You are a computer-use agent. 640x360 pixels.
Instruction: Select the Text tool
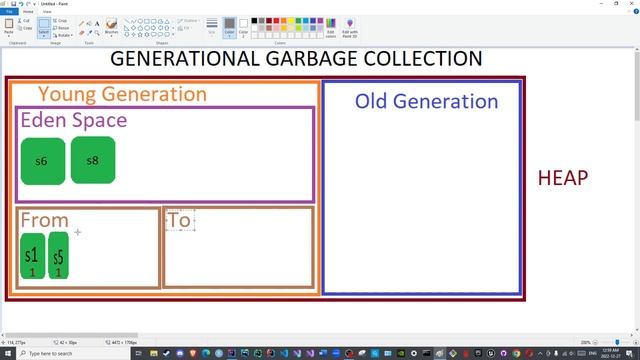click(x=97, y=24)
